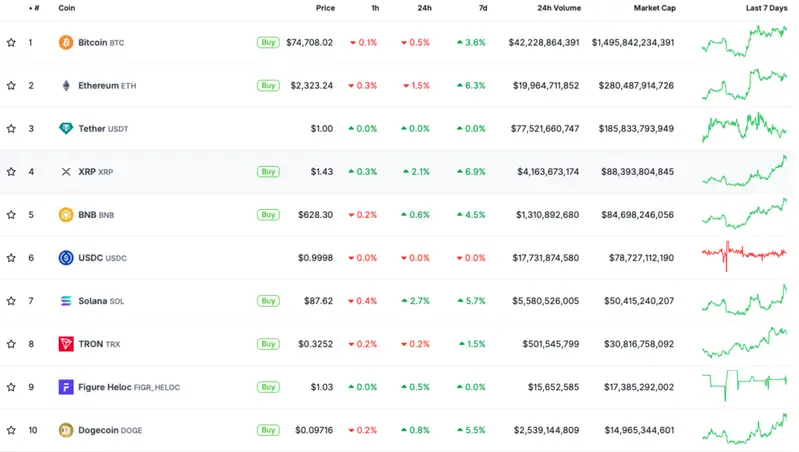This screenshot has width=799, height=452.
Task: Click the BNB coin logo
Action: tap(66, 215)
